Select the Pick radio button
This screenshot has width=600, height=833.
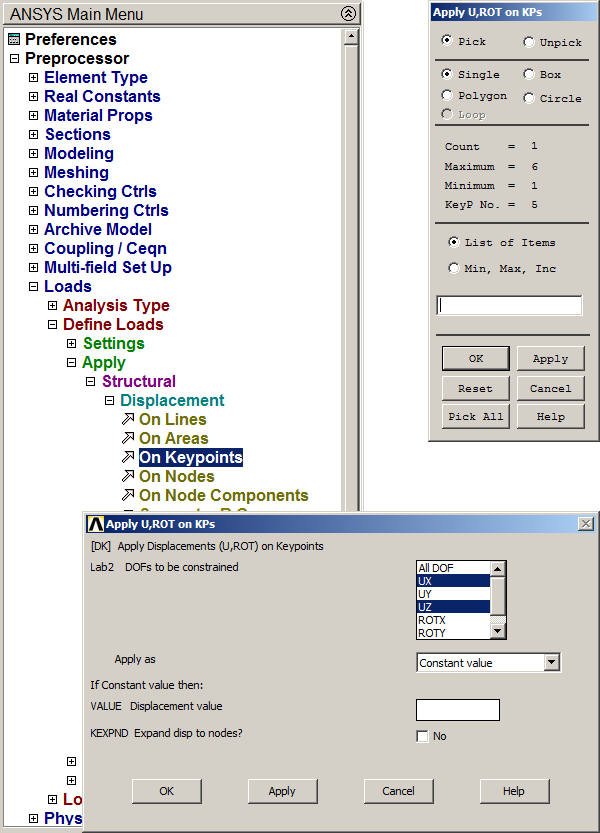point(447,40)
